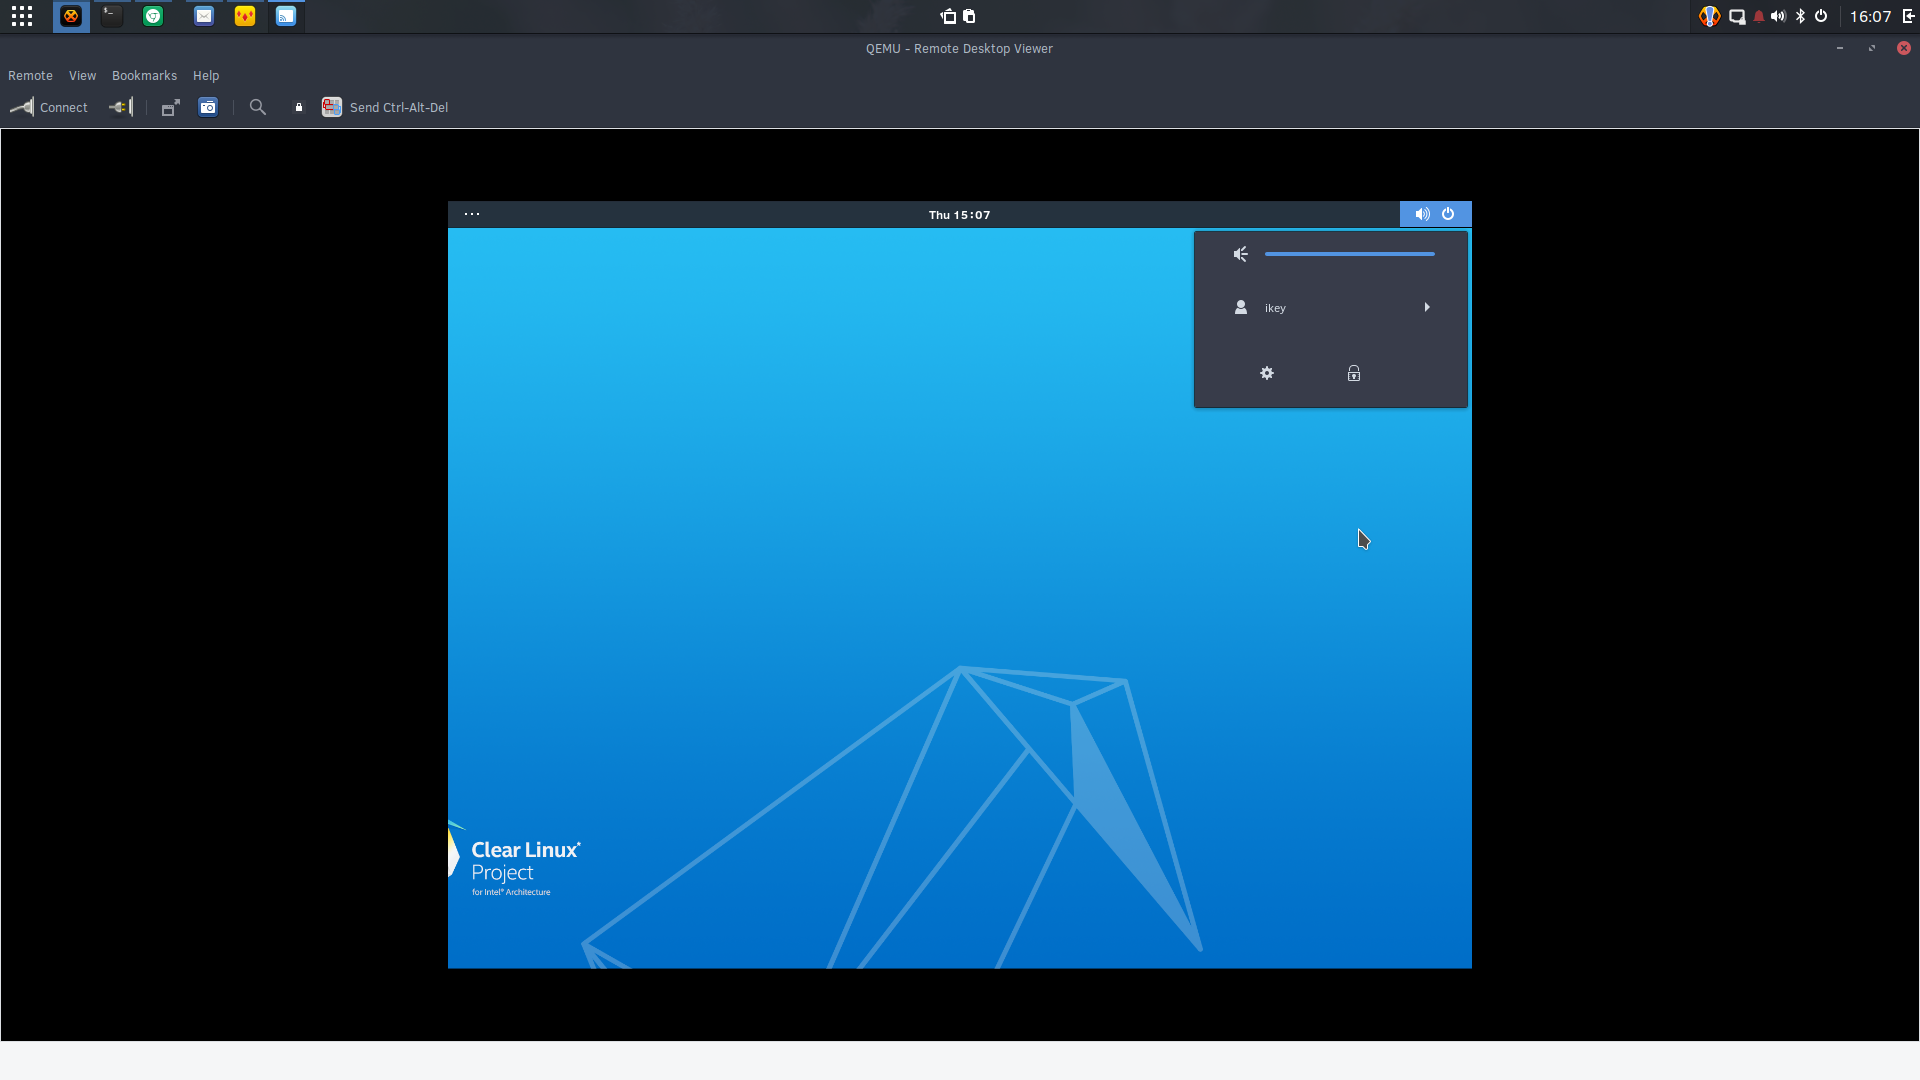Click the clipboard icon in top center panel
Viewport: 1920px width, 1080px height.
[x=969, y=16]
